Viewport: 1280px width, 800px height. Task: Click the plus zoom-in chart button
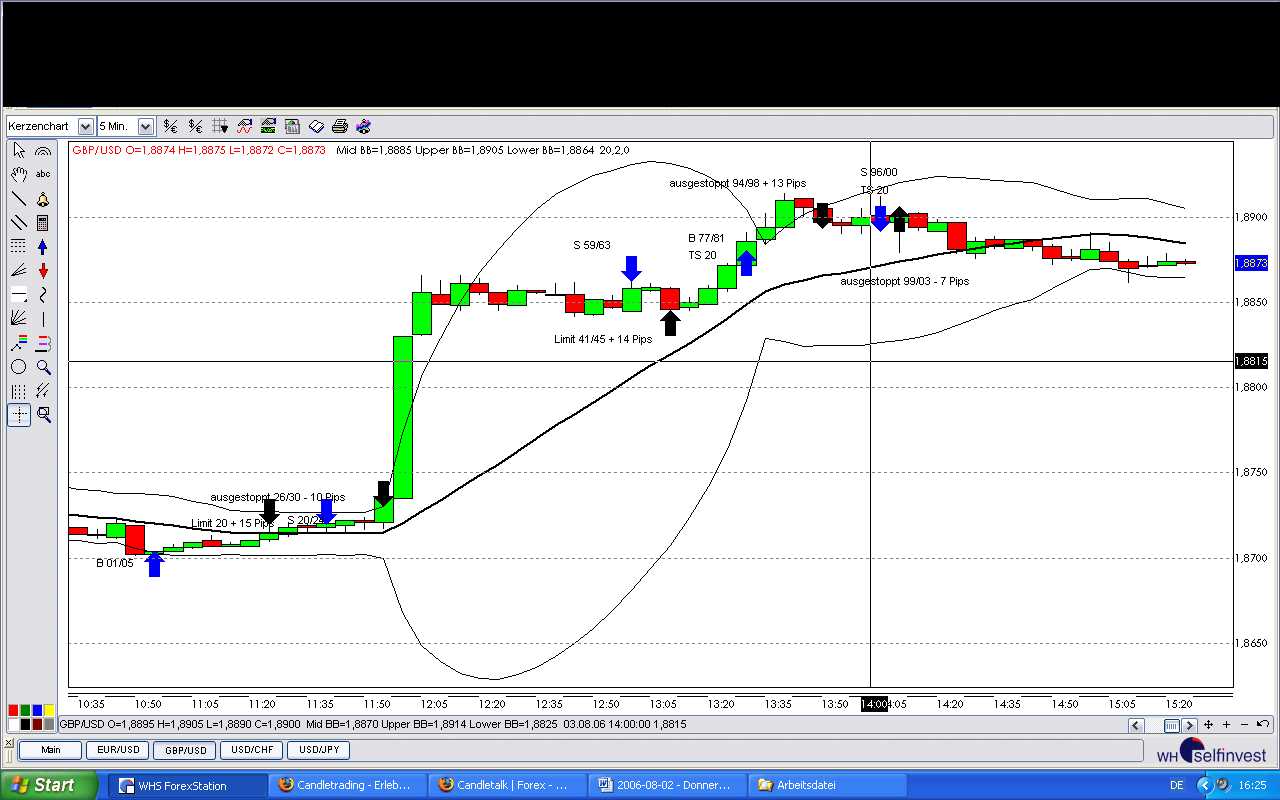pyautogui.click(x=1226, y=725)
